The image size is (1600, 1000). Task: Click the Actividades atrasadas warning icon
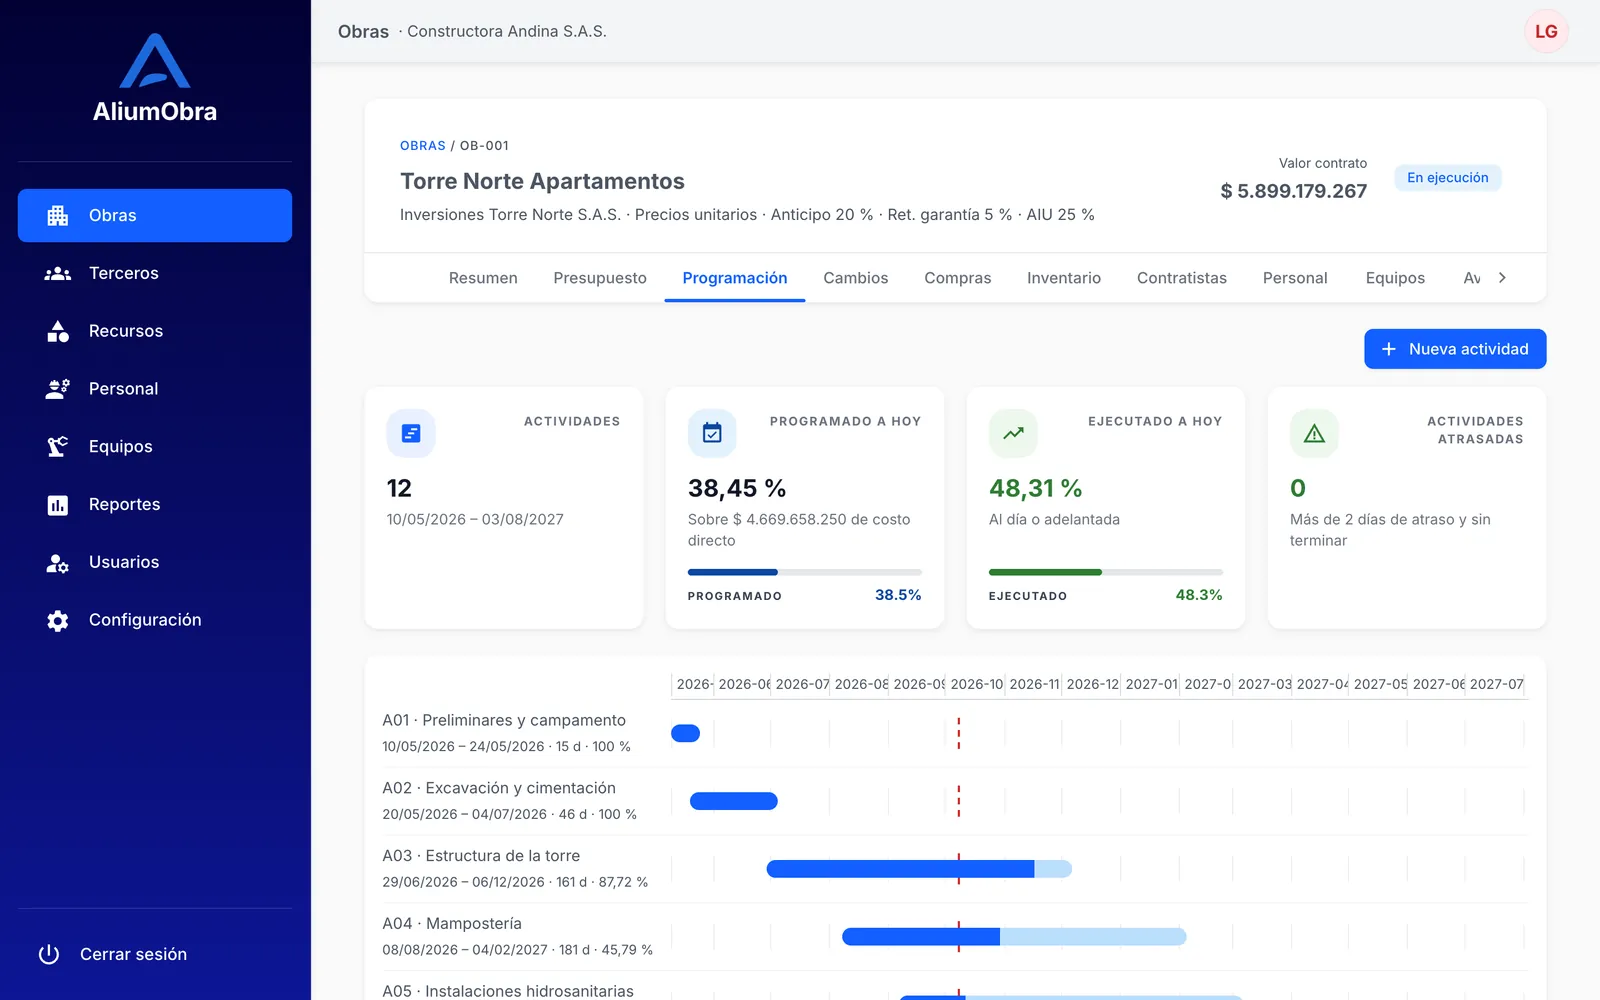click(1314, 433)
